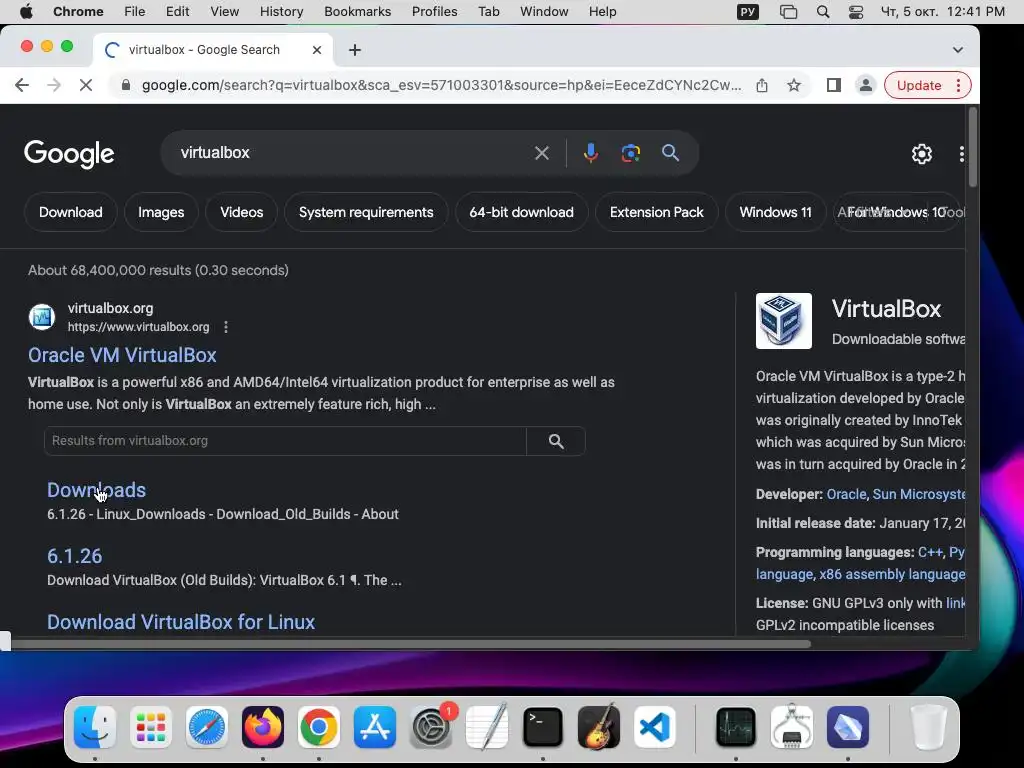
Task: Launch Visual Studio Code from Dock
Action: tap(654, 727)
